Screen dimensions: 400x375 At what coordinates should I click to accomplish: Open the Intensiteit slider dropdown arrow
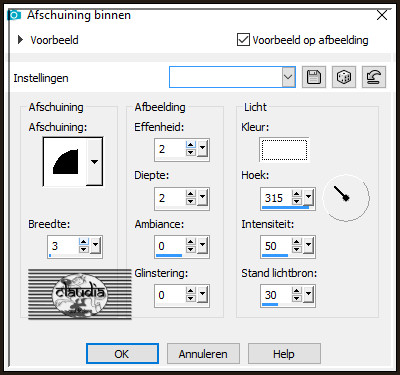(x=308, y=245)
